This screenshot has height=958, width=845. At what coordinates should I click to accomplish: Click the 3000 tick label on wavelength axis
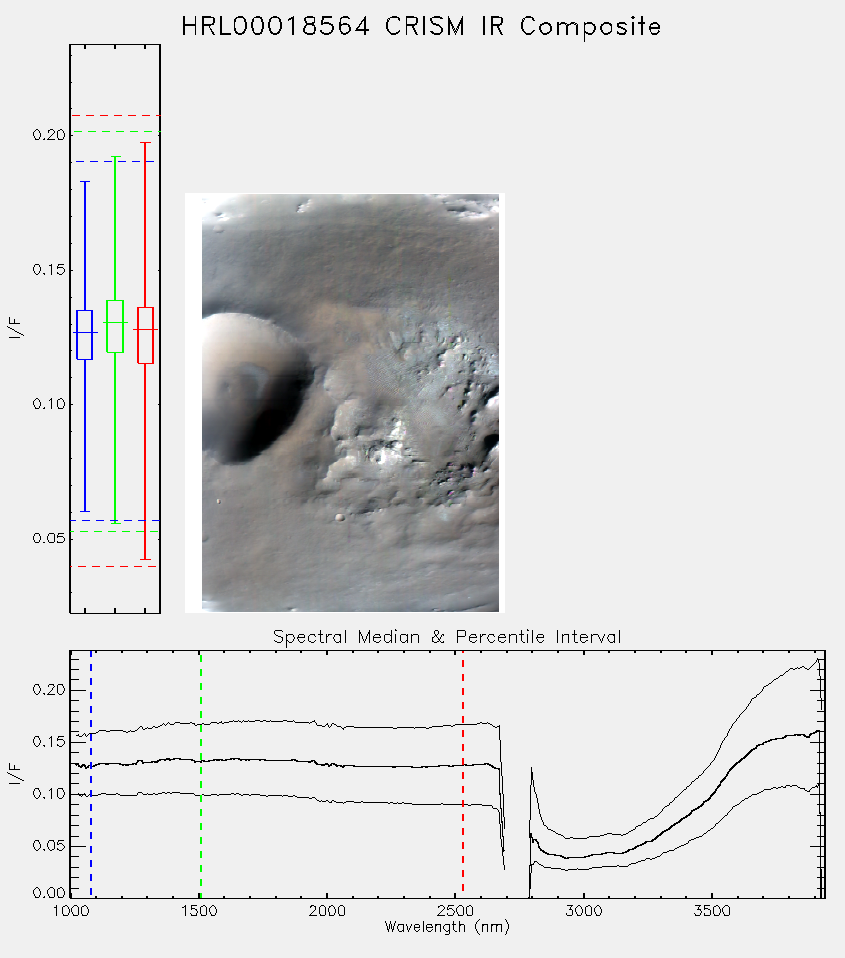(x=583, y=911)
